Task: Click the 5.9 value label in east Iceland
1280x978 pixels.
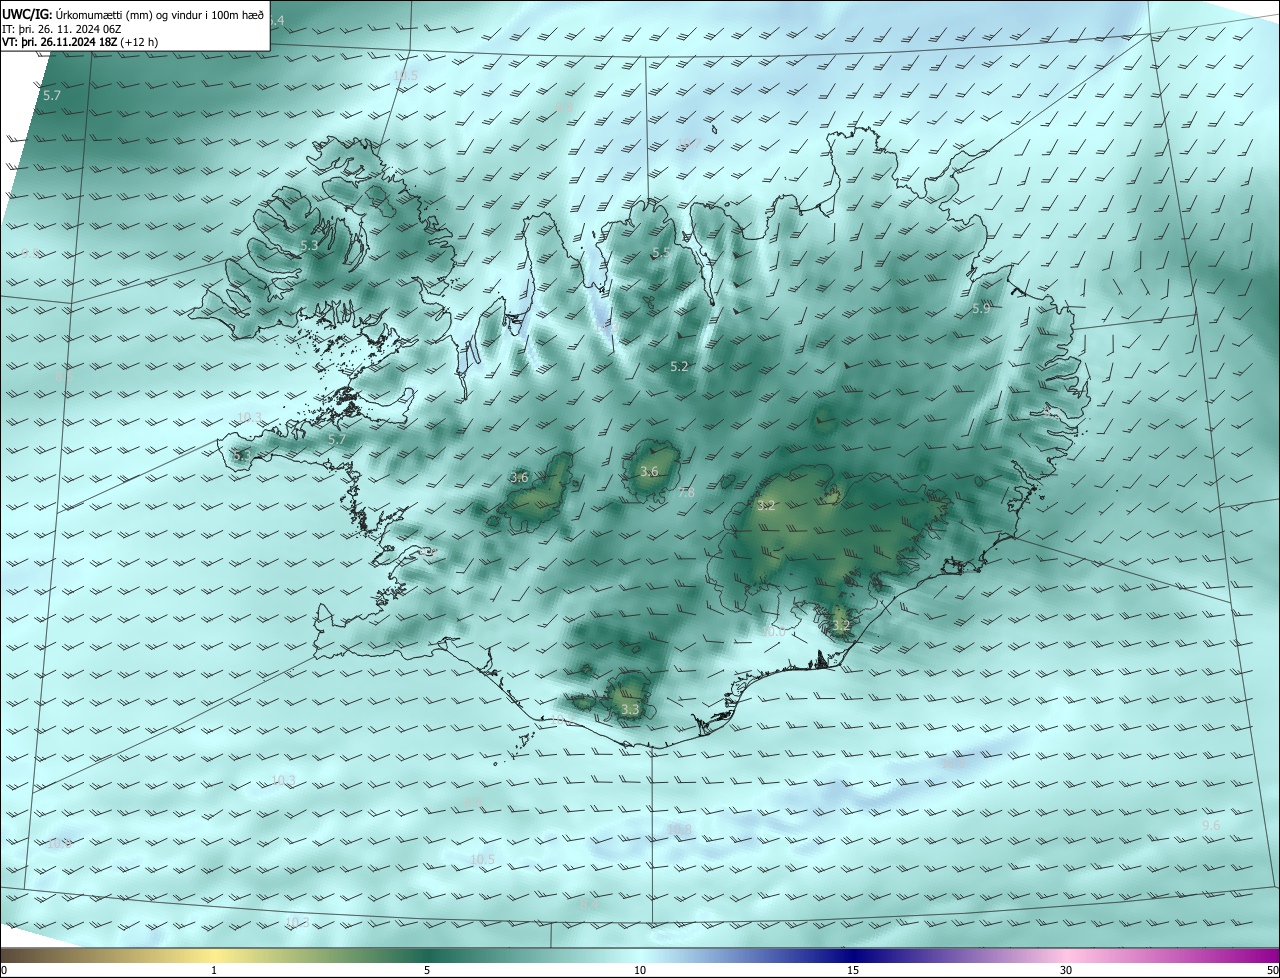Action: point(981,309)
